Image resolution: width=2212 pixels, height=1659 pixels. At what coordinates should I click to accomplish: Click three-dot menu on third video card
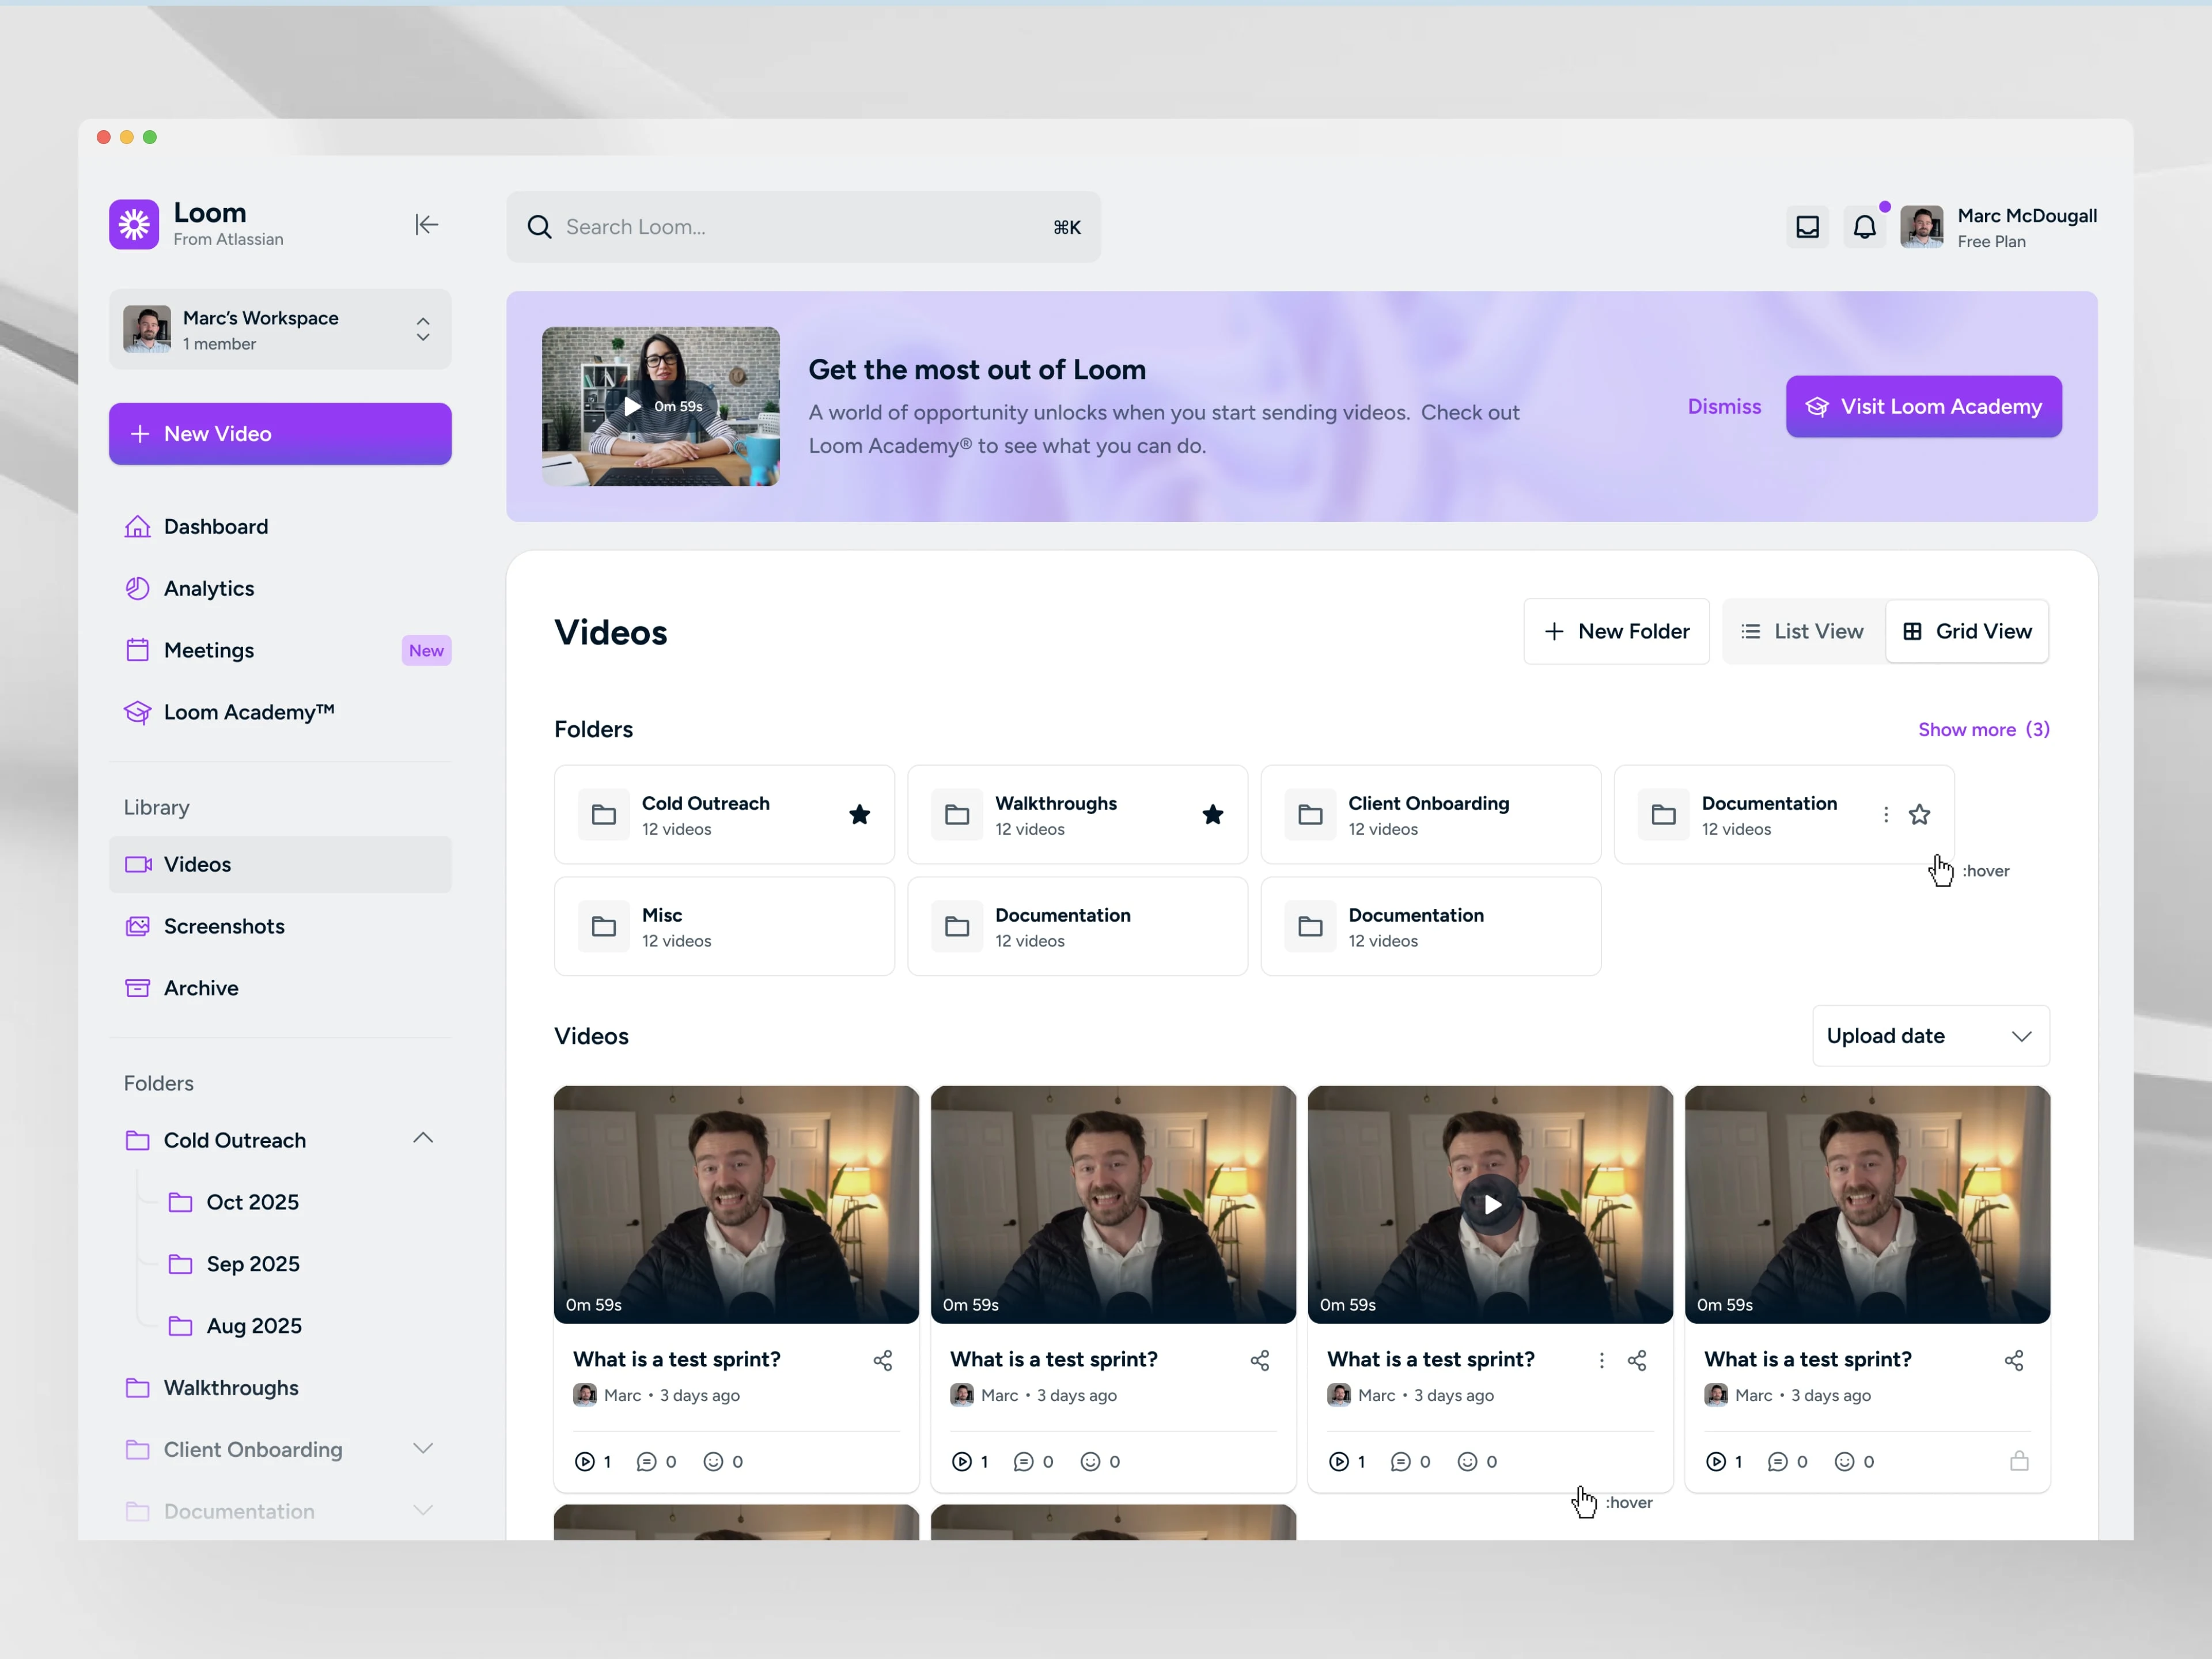[1601, 1360]
